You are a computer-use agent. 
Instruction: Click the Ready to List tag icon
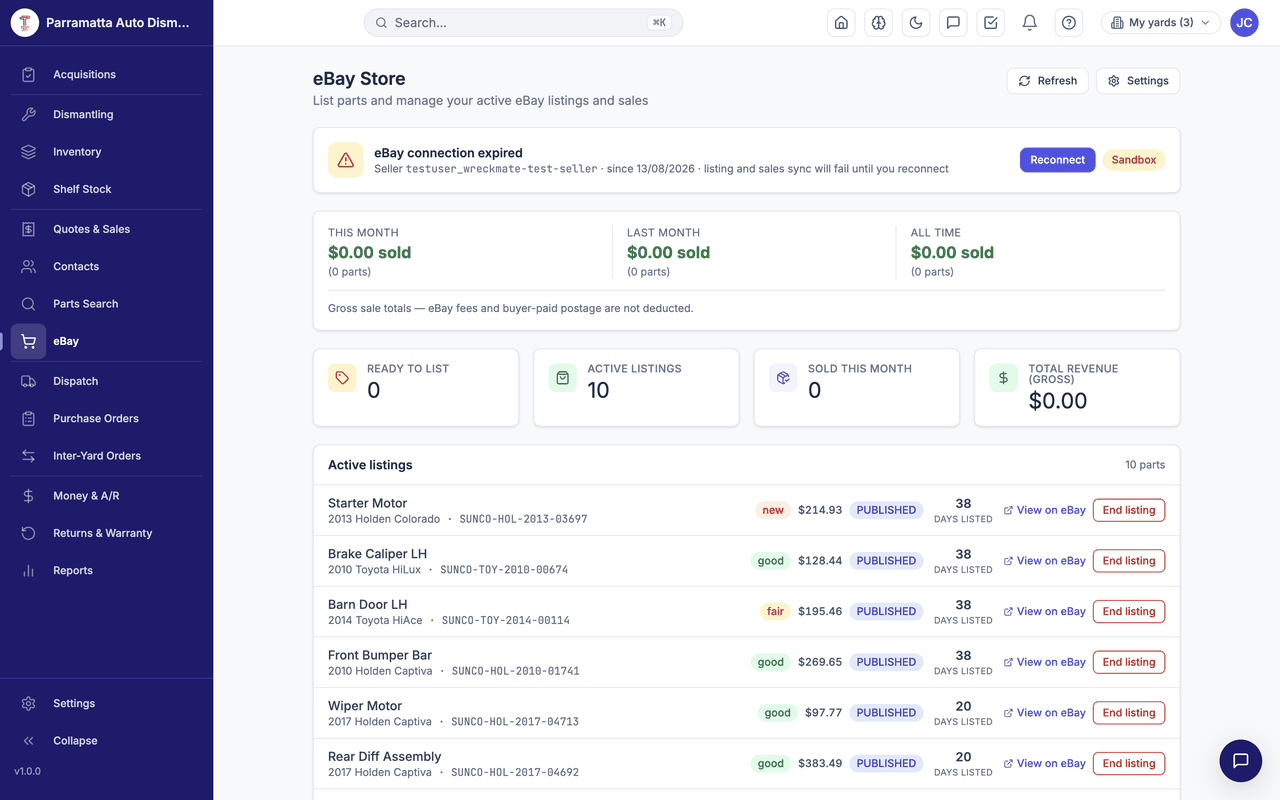click(342, 378)
